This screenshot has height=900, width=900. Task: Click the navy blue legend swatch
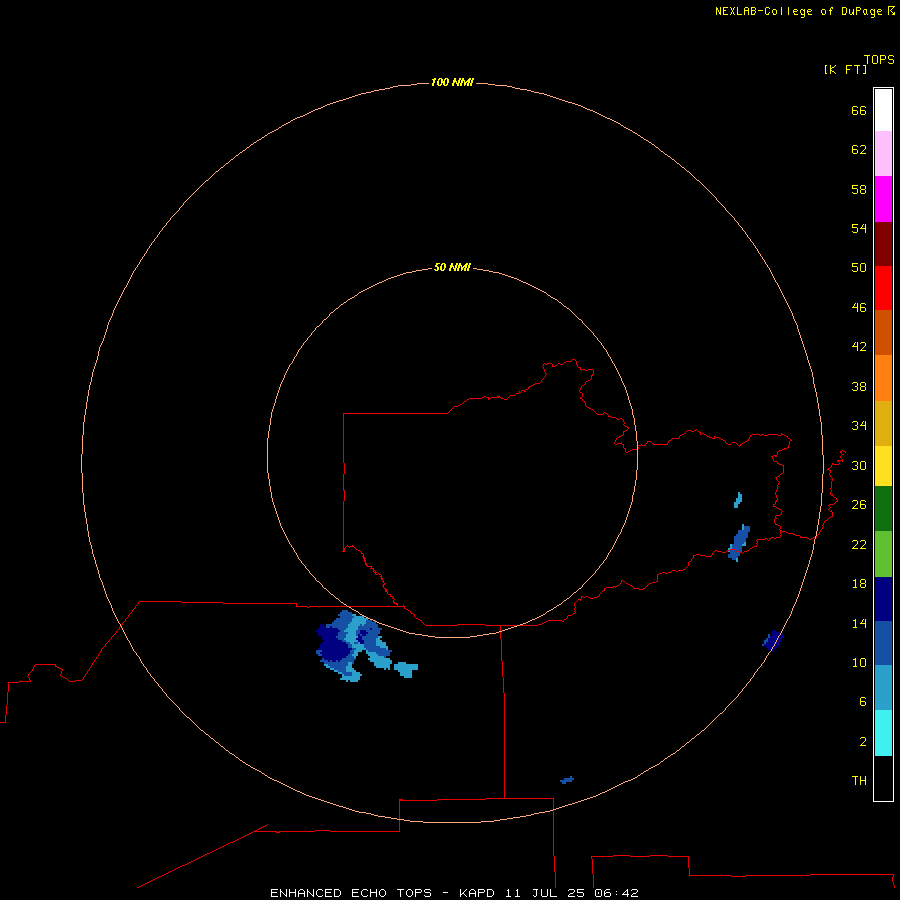(x=883, y=599)
